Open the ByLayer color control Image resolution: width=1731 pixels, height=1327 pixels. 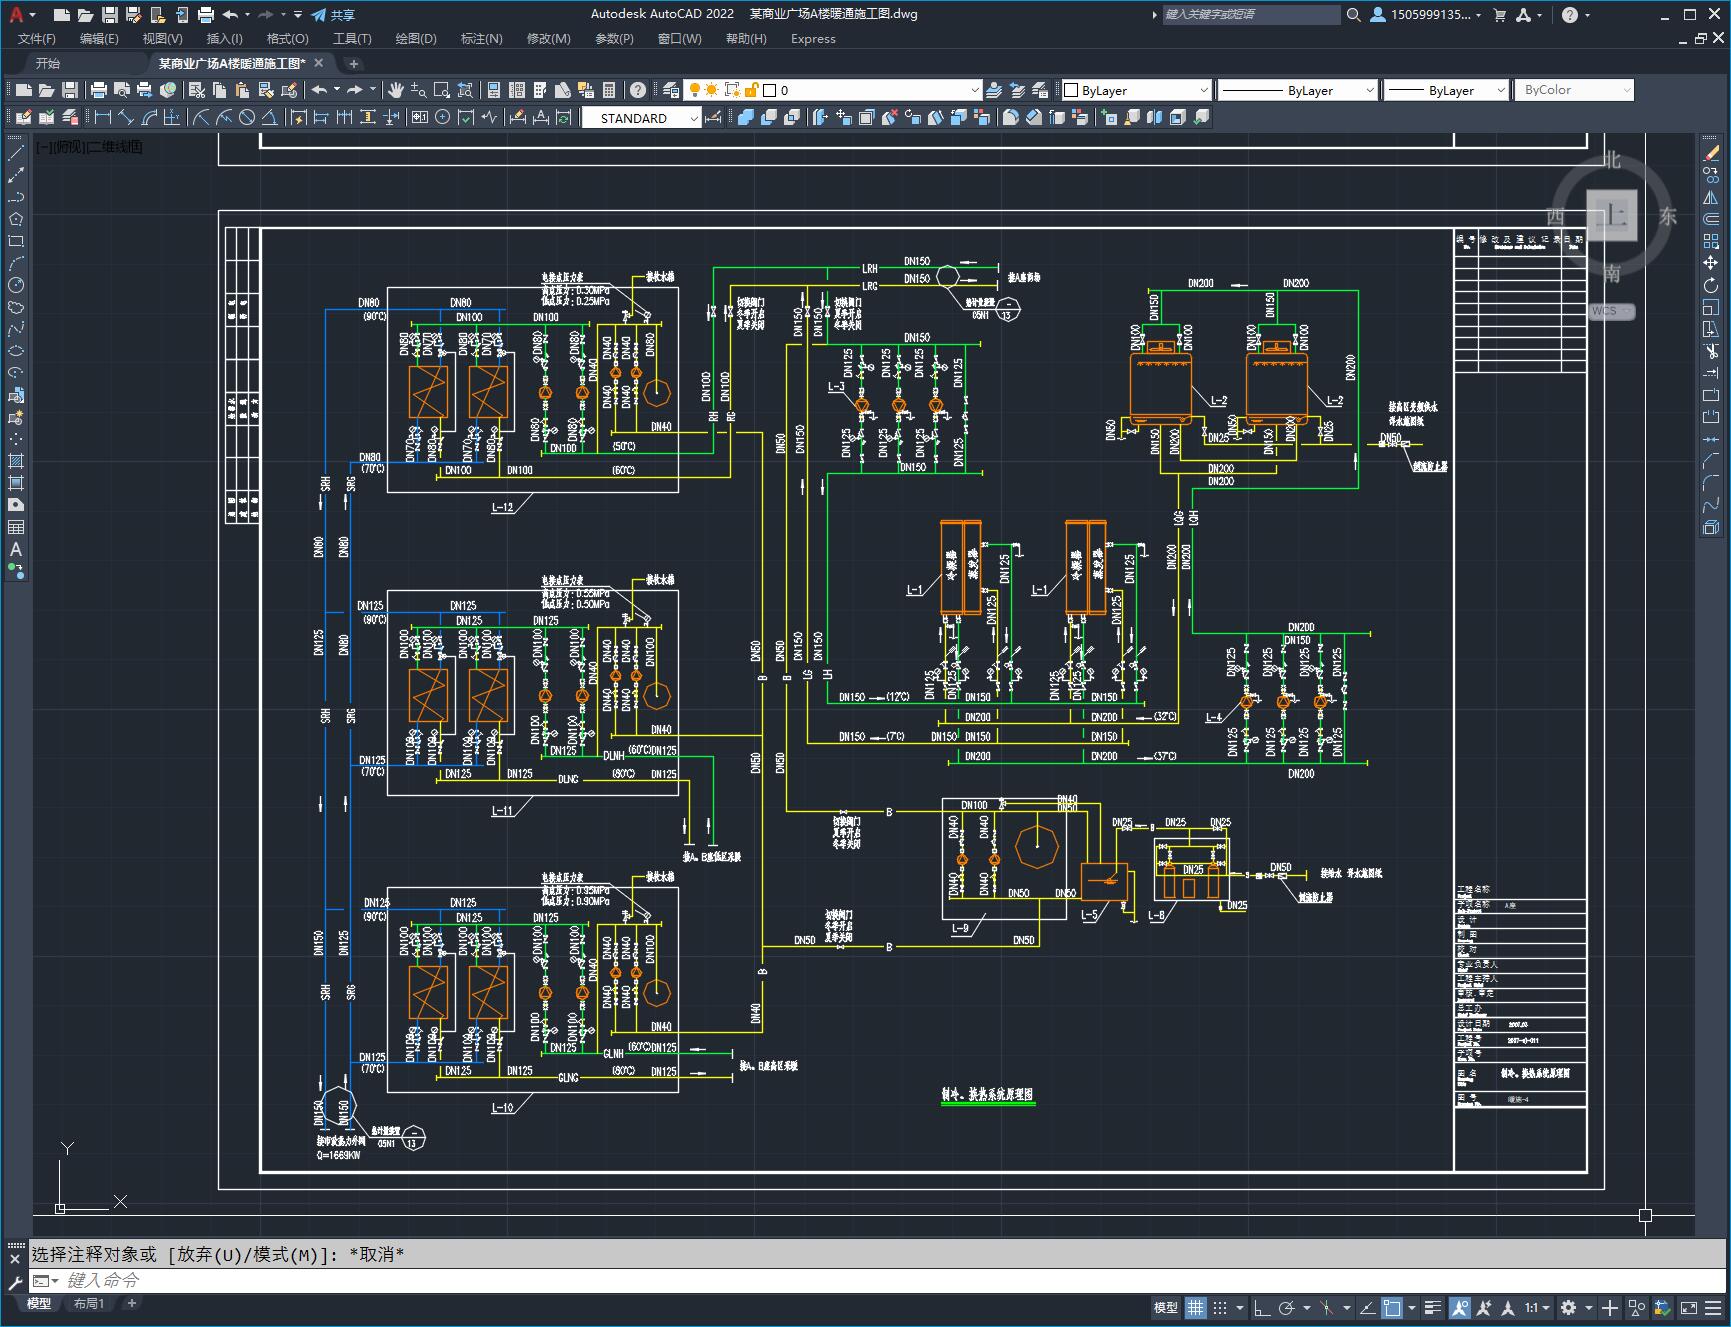pos(1136,90)
